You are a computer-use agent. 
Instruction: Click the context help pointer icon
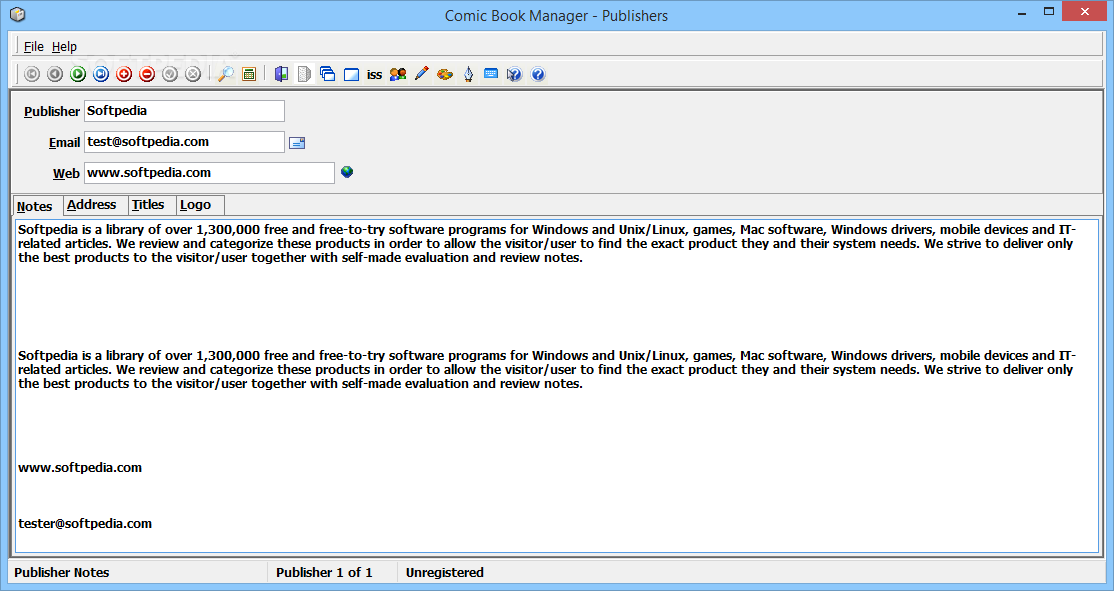[x=514, y=74]
